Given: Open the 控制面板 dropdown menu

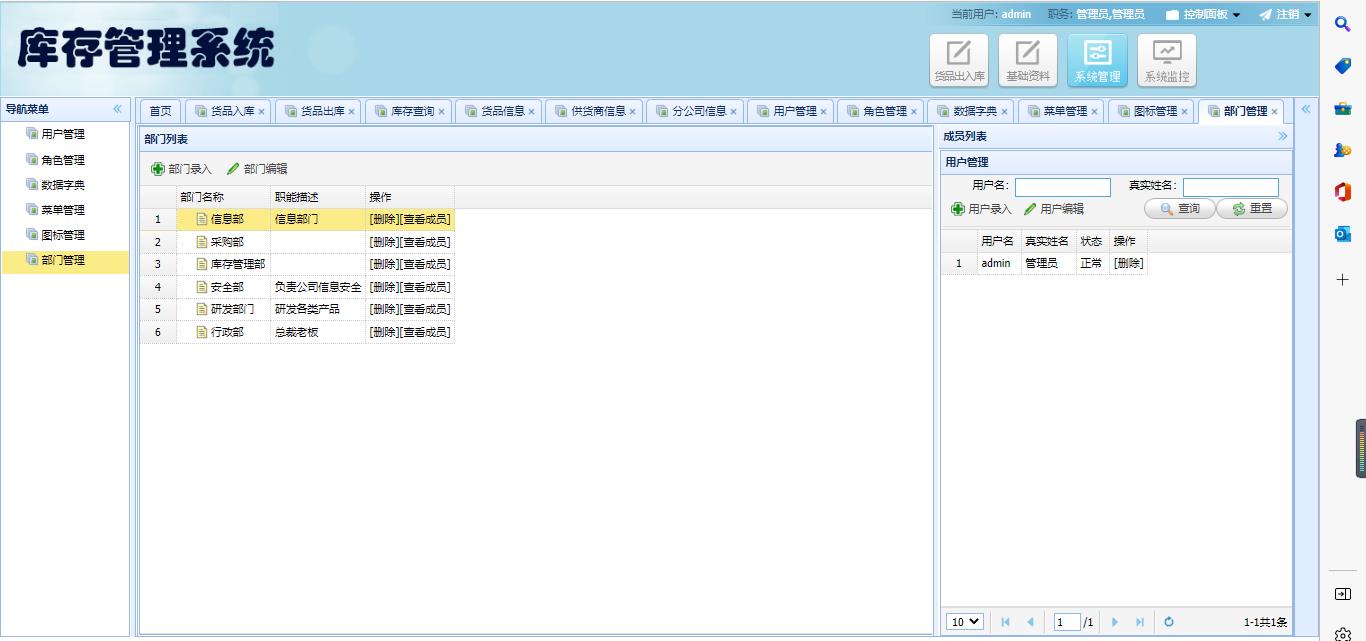Looking at the screenshot, I should 1203,15.
